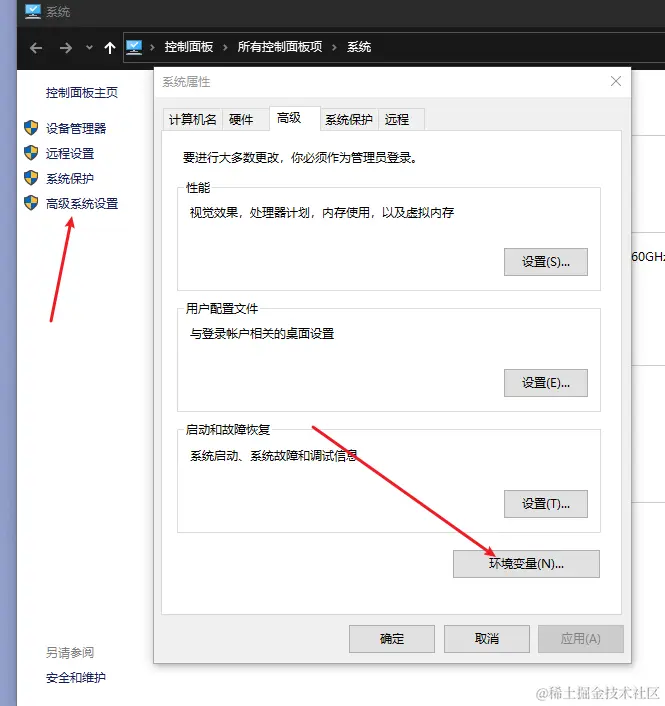Dismiss the dialog with 取消

pos(487,638)
